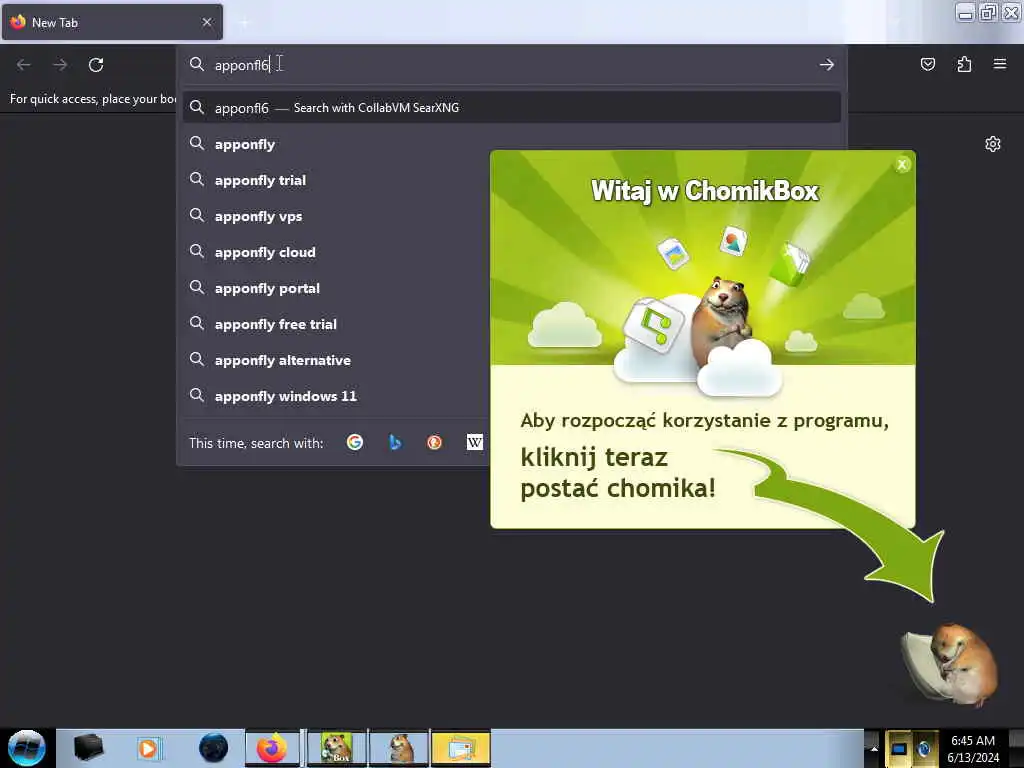Reload the page with the refresh icon

[x=96, y=65]
